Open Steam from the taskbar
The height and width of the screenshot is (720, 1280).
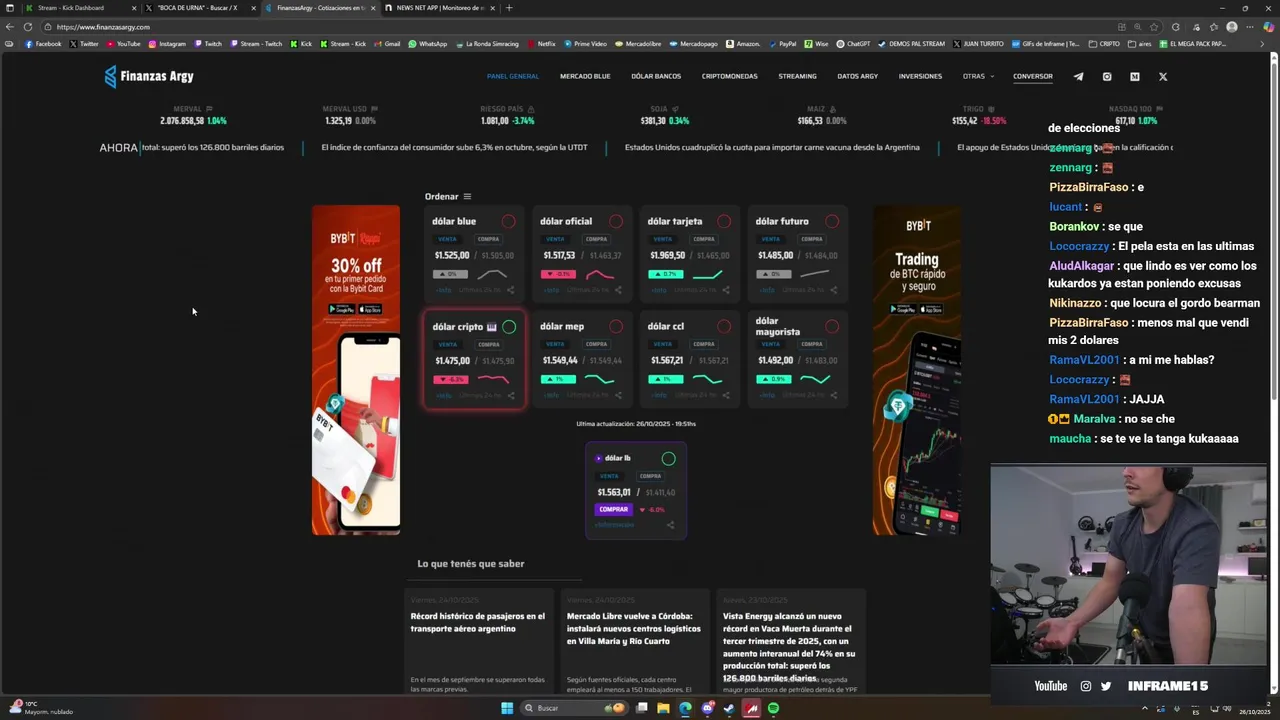coord(728,708)
